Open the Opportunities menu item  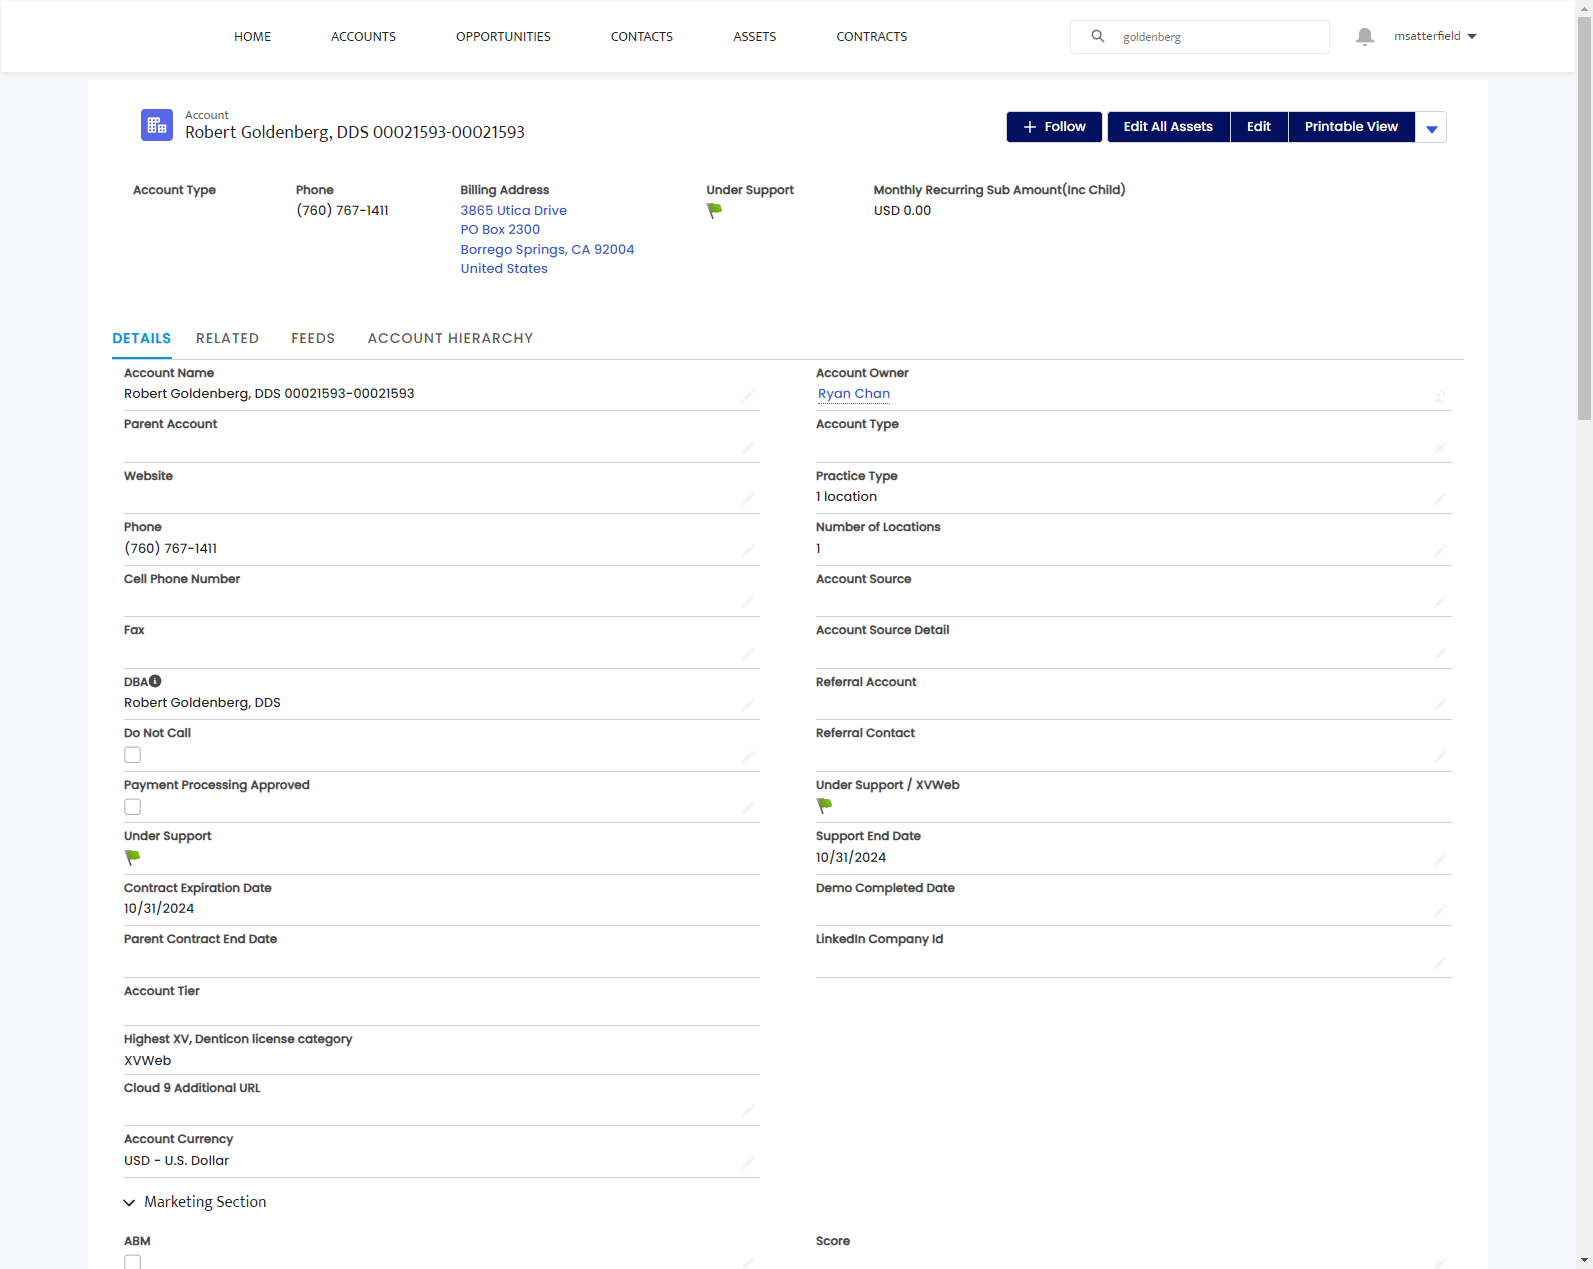503,36
